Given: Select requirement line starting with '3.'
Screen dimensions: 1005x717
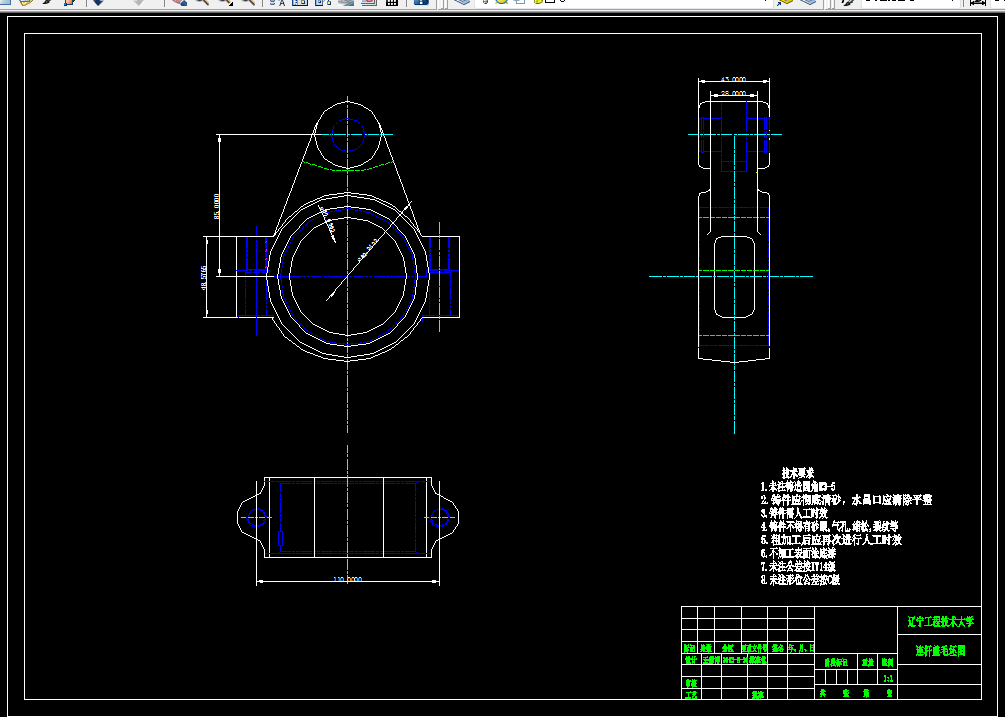Looking at the screenshot, I should click(x=794, y=513).
